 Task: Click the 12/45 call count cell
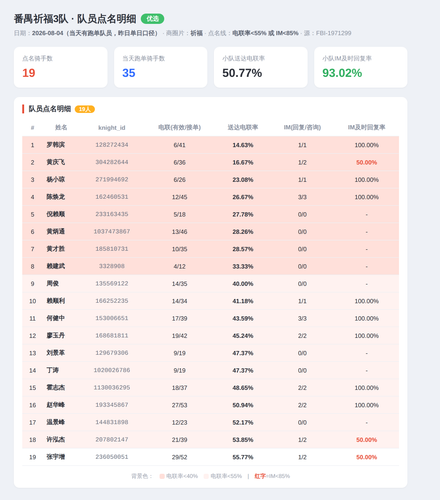pos(179,197)
